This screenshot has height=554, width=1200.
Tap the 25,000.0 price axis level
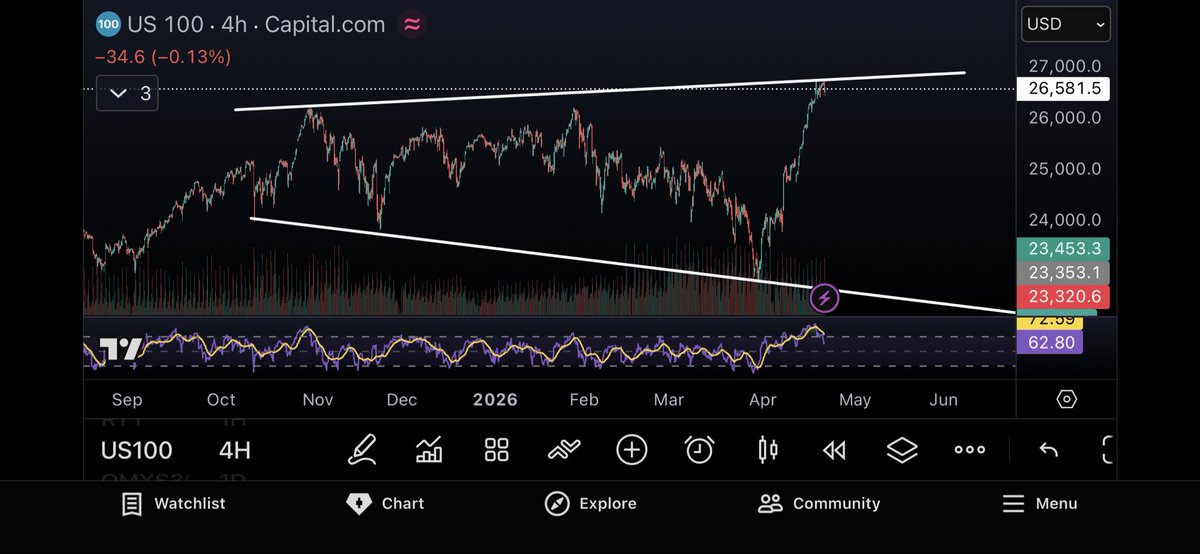coord(1065,169)
